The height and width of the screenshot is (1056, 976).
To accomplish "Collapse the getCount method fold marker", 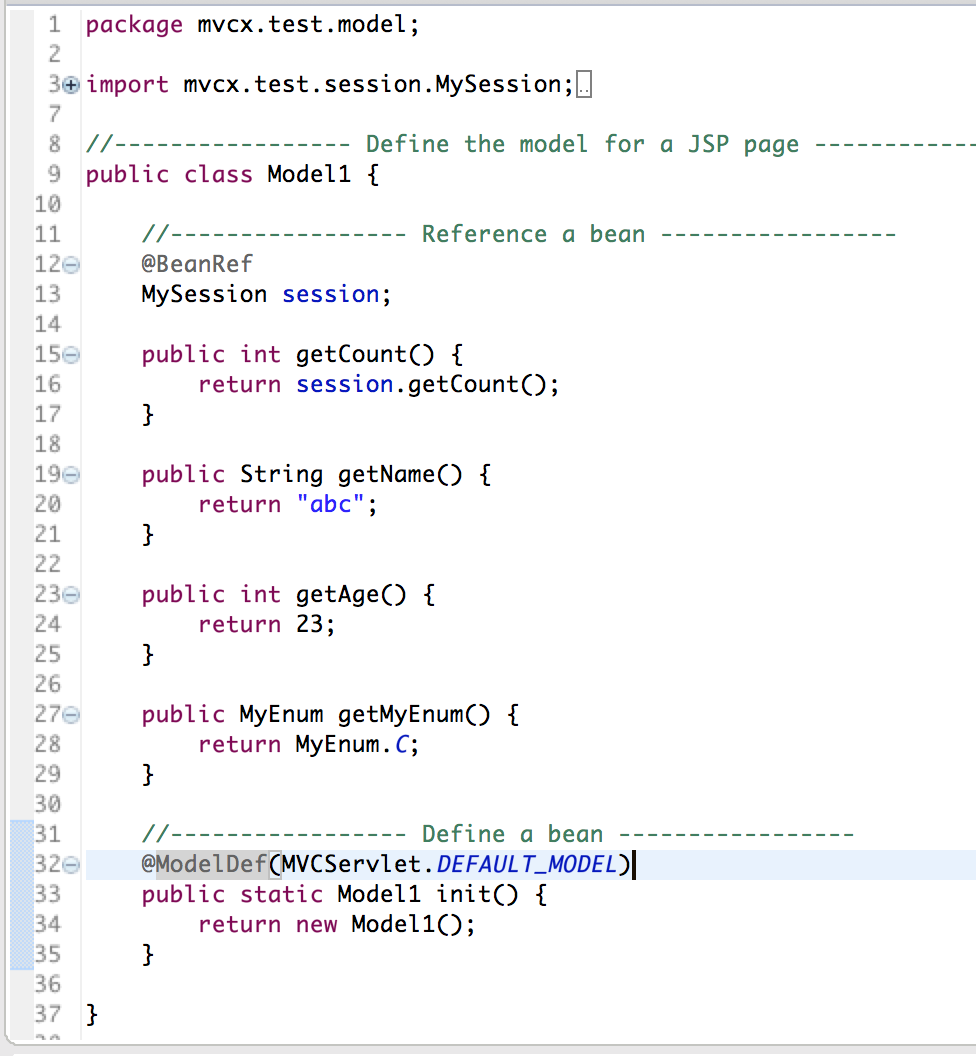I will click(69, 356).
